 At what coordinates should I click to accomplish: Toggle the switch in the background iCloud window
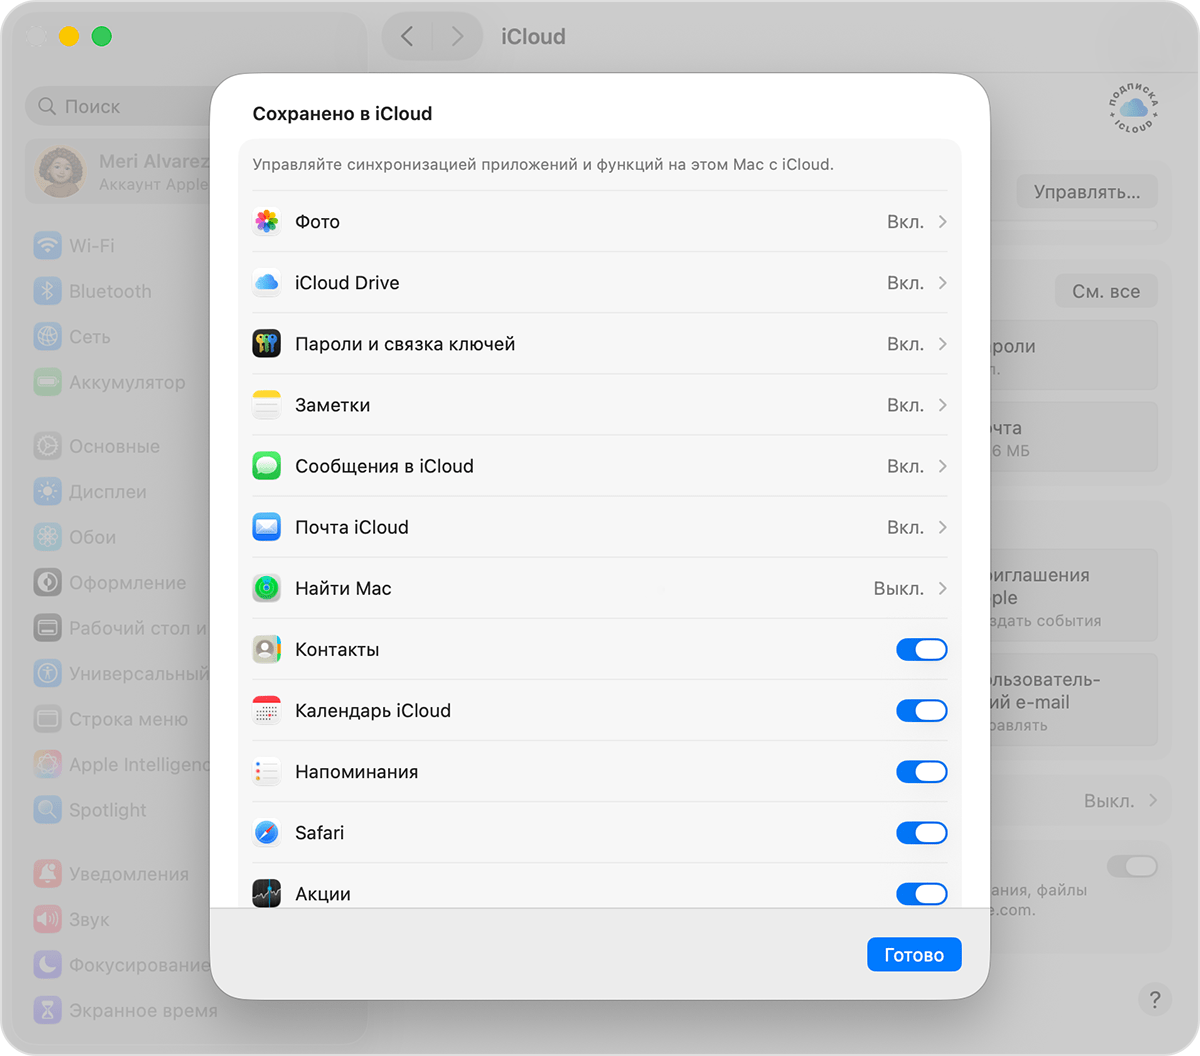click(x=1132, y=866)
